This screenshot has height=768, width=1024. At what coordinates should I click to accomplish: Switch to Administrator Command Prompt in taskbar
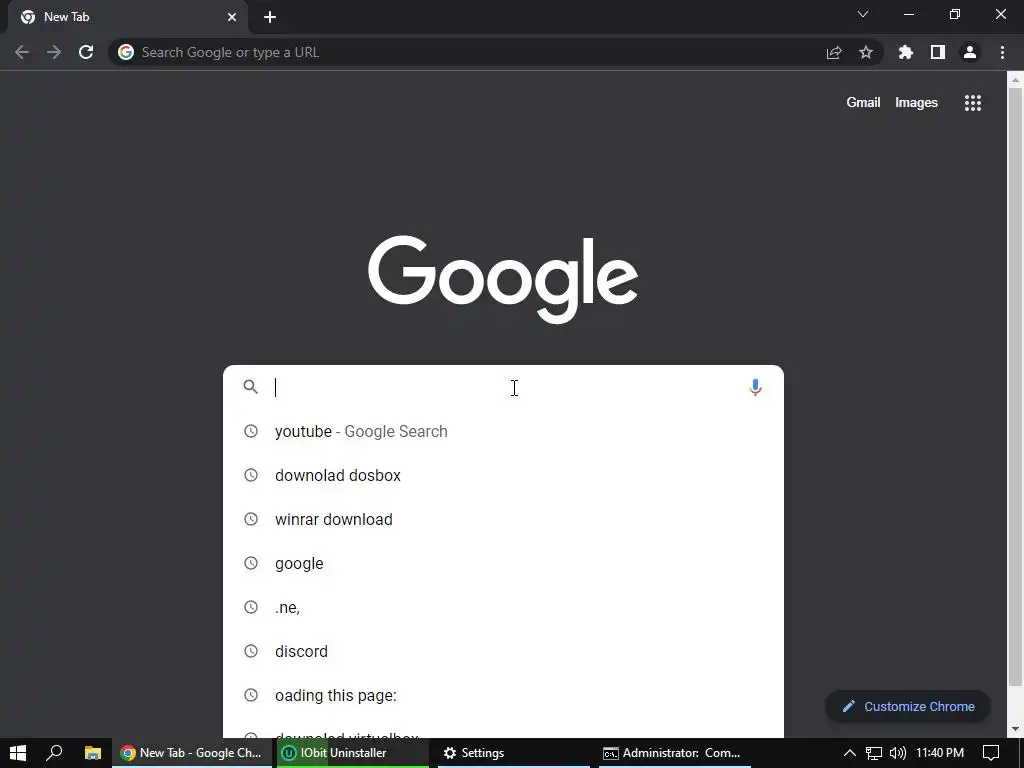[x=675, y=753]
